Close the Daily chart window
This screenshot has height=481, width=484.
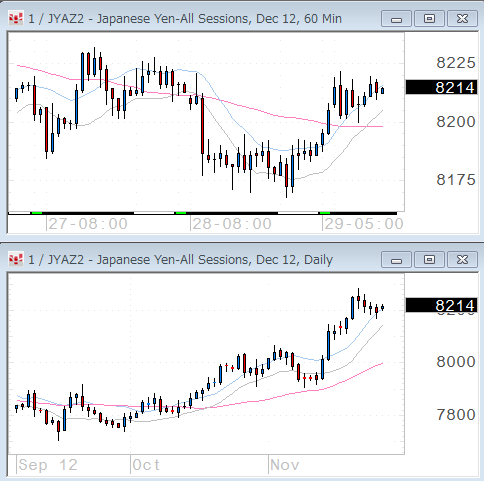462,260
